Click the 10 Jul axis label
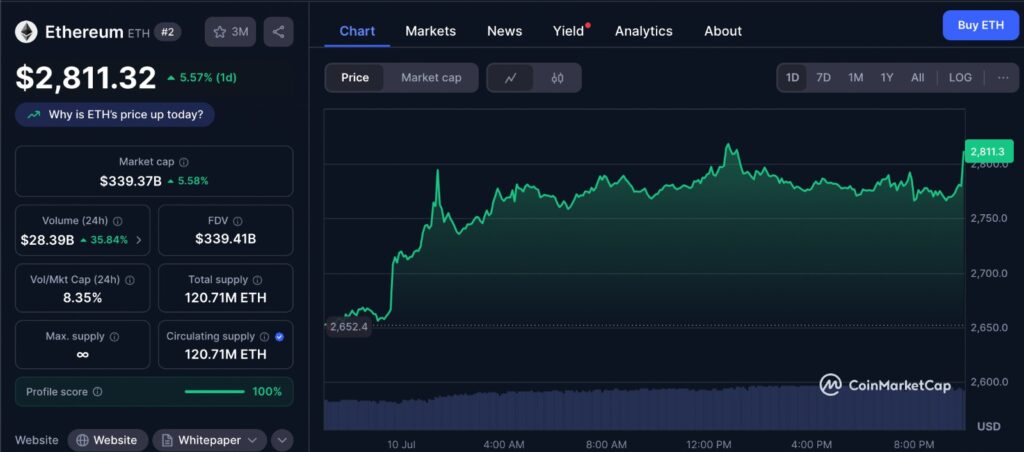The height and width of the screenshot is (452, 1024). click(401, 445)
